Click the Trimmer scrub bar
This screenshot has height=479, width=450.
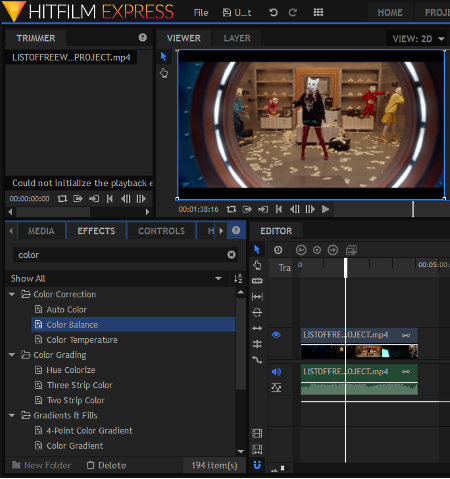[53, 212]
